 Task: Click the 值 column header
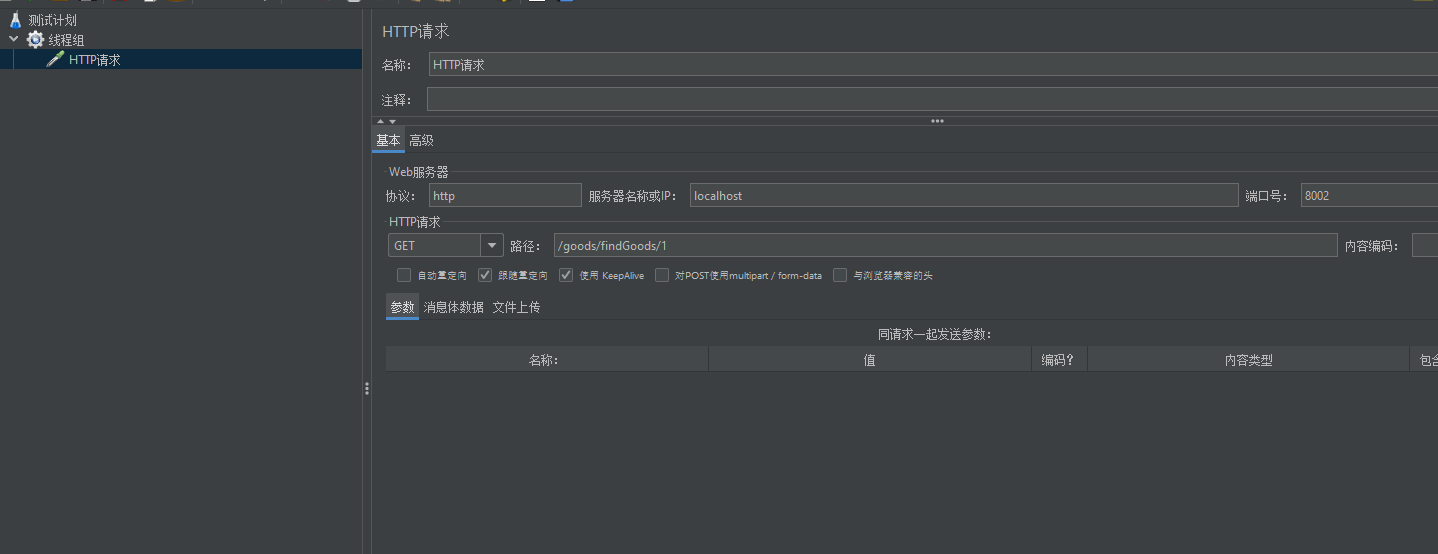(870, 360)
